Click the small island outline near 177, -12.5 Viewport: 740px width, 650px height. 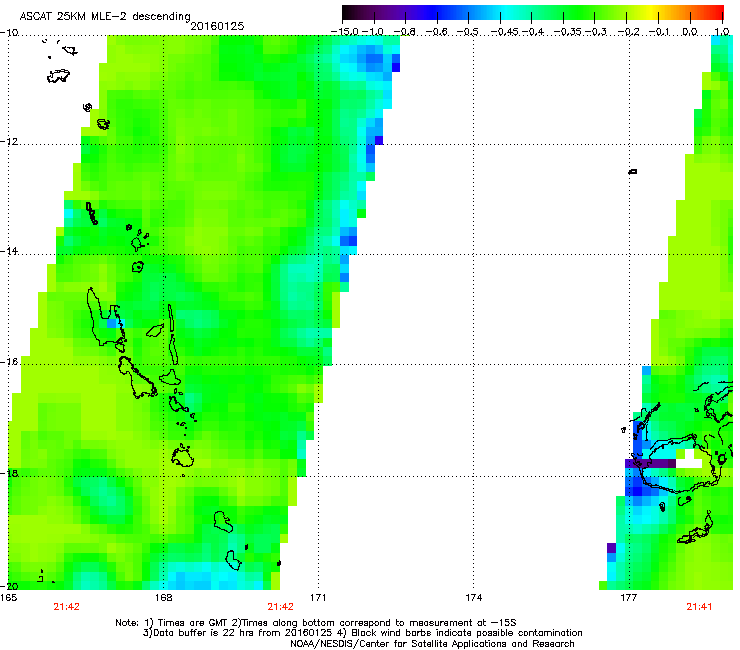point(633,171)
